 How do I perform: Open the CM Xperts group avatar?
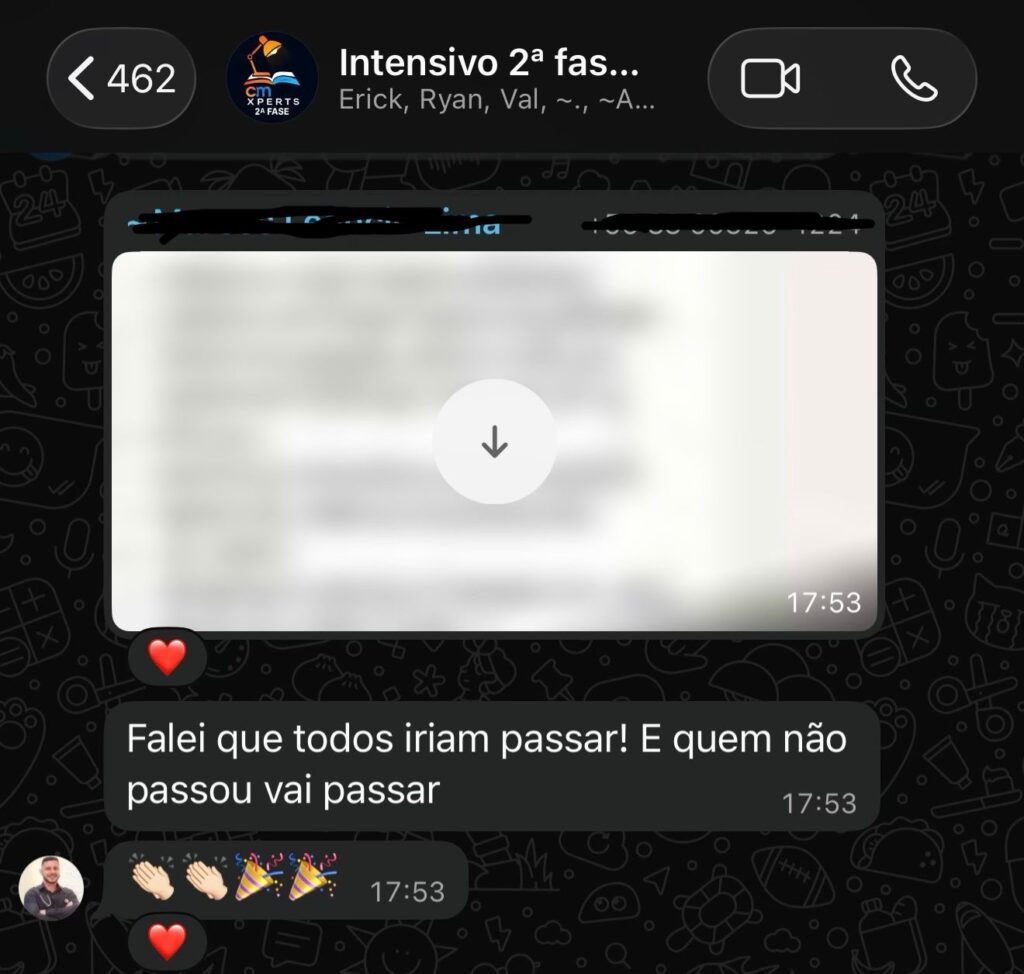pyautogui.click(x=272, y=78)
